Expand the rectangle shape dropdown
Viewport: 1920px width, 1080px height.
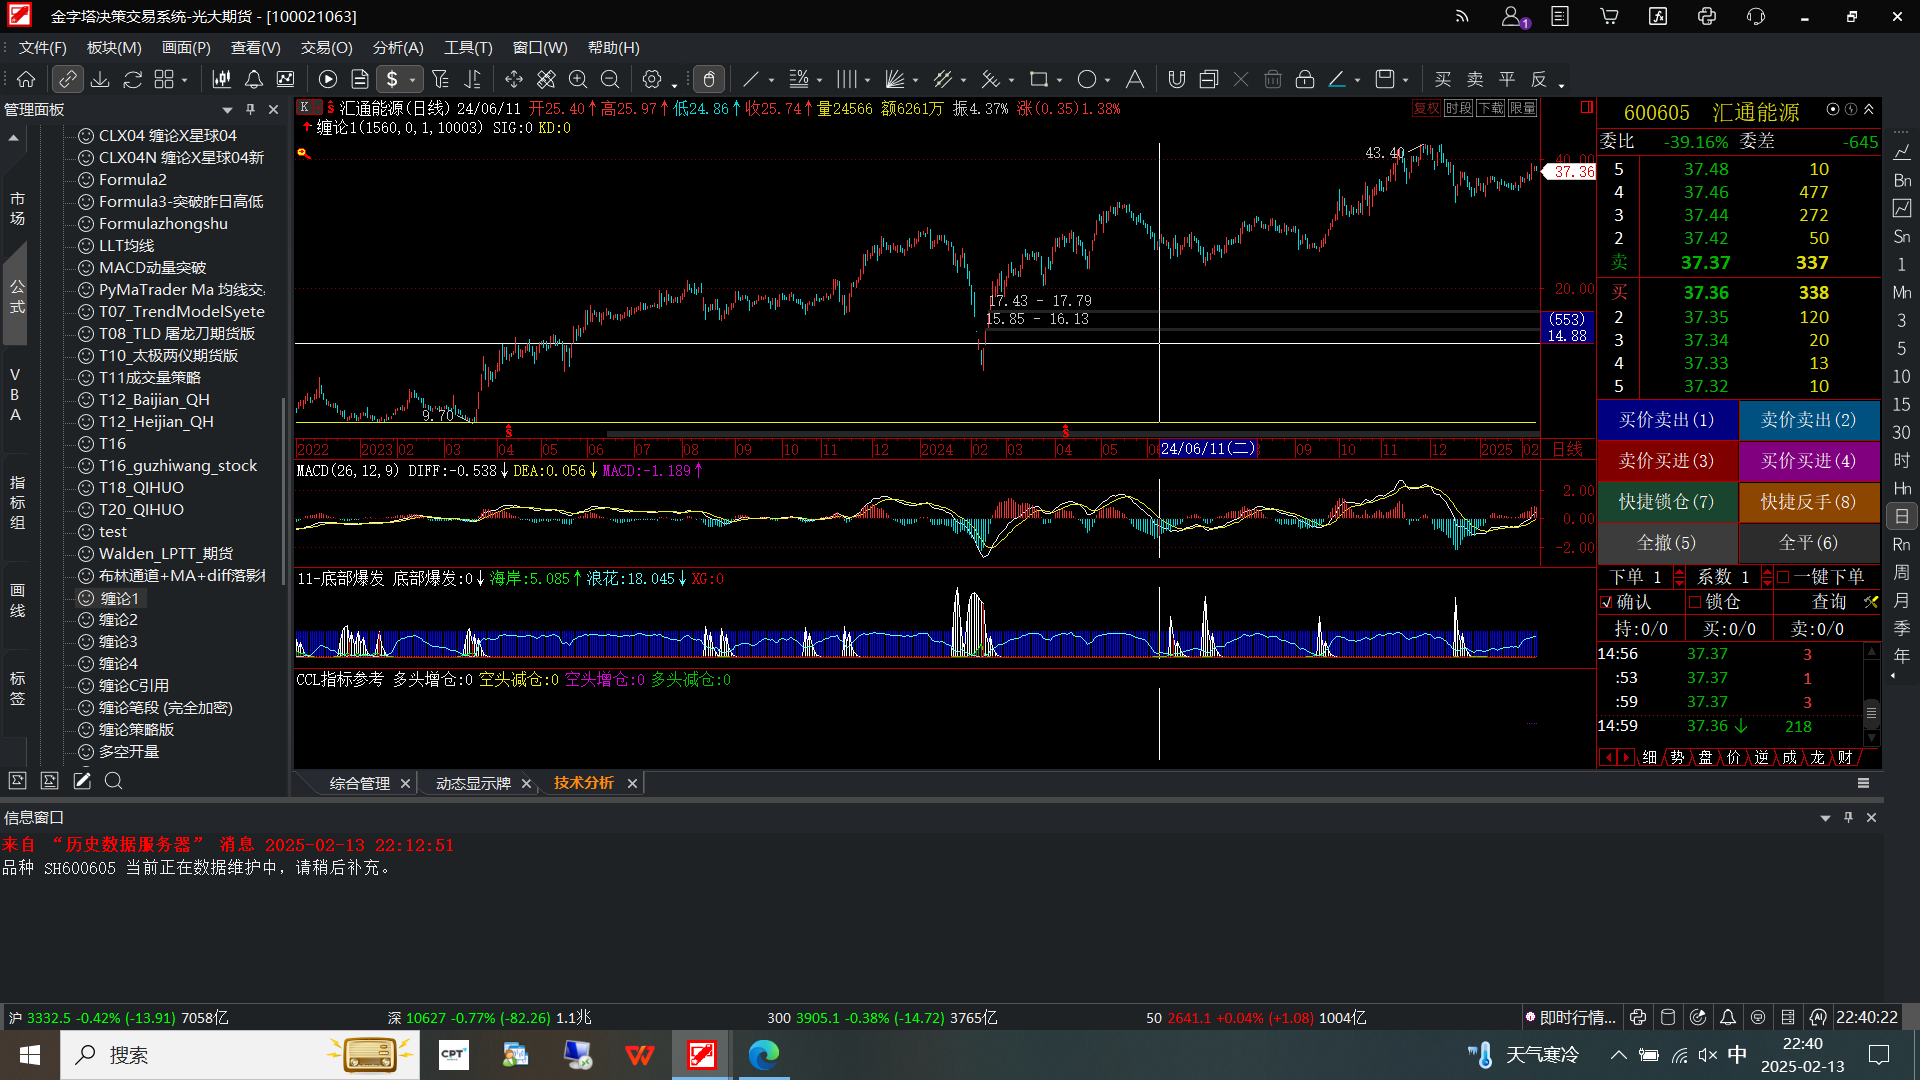[1059, 80]
